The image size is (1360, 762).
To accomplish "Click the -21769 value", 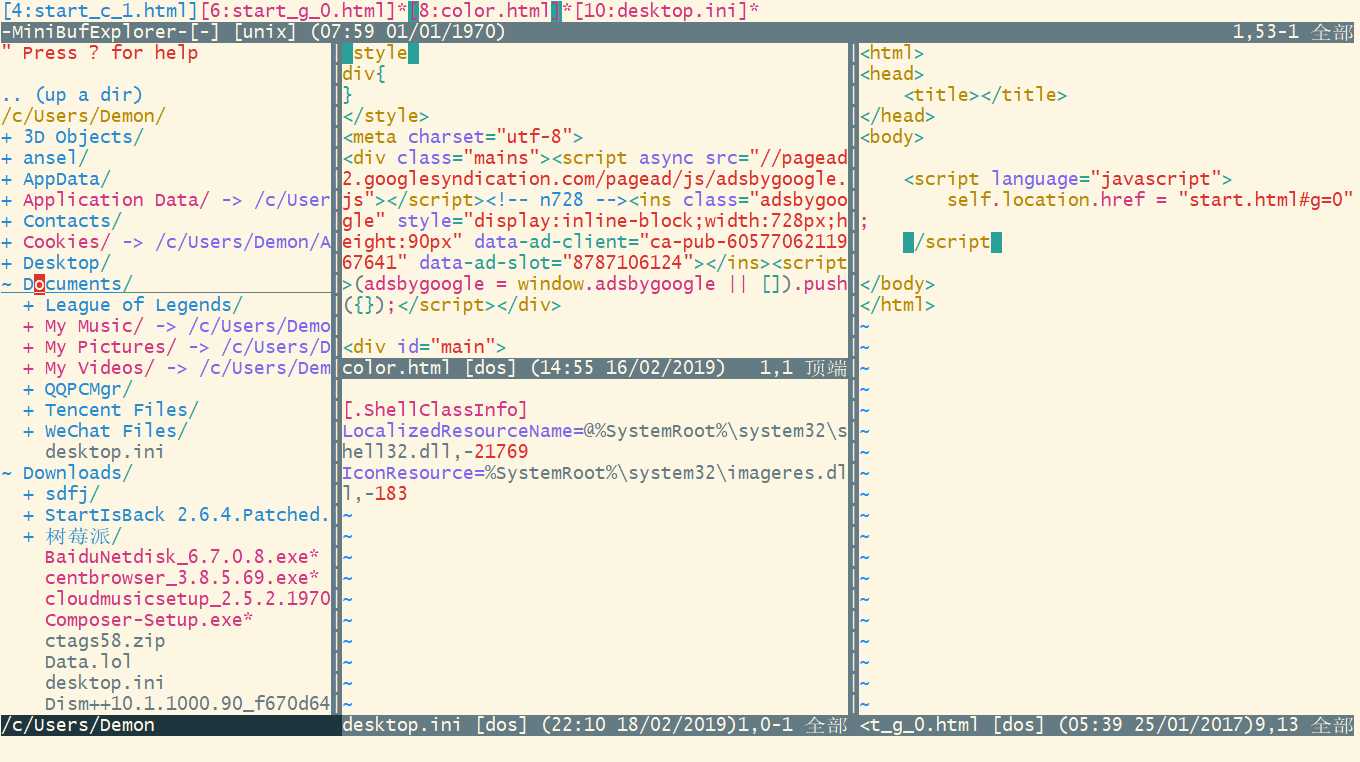I will 495,452.
